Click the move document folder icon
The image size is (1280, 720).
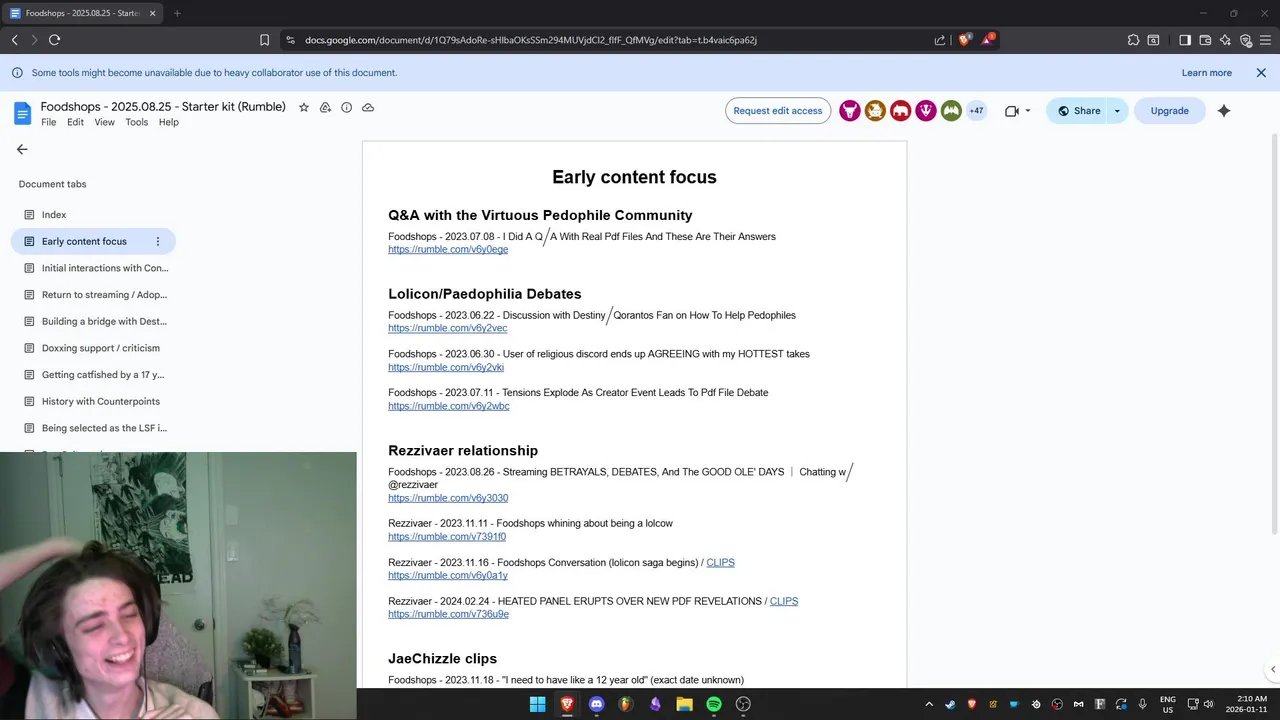(325, 107)
